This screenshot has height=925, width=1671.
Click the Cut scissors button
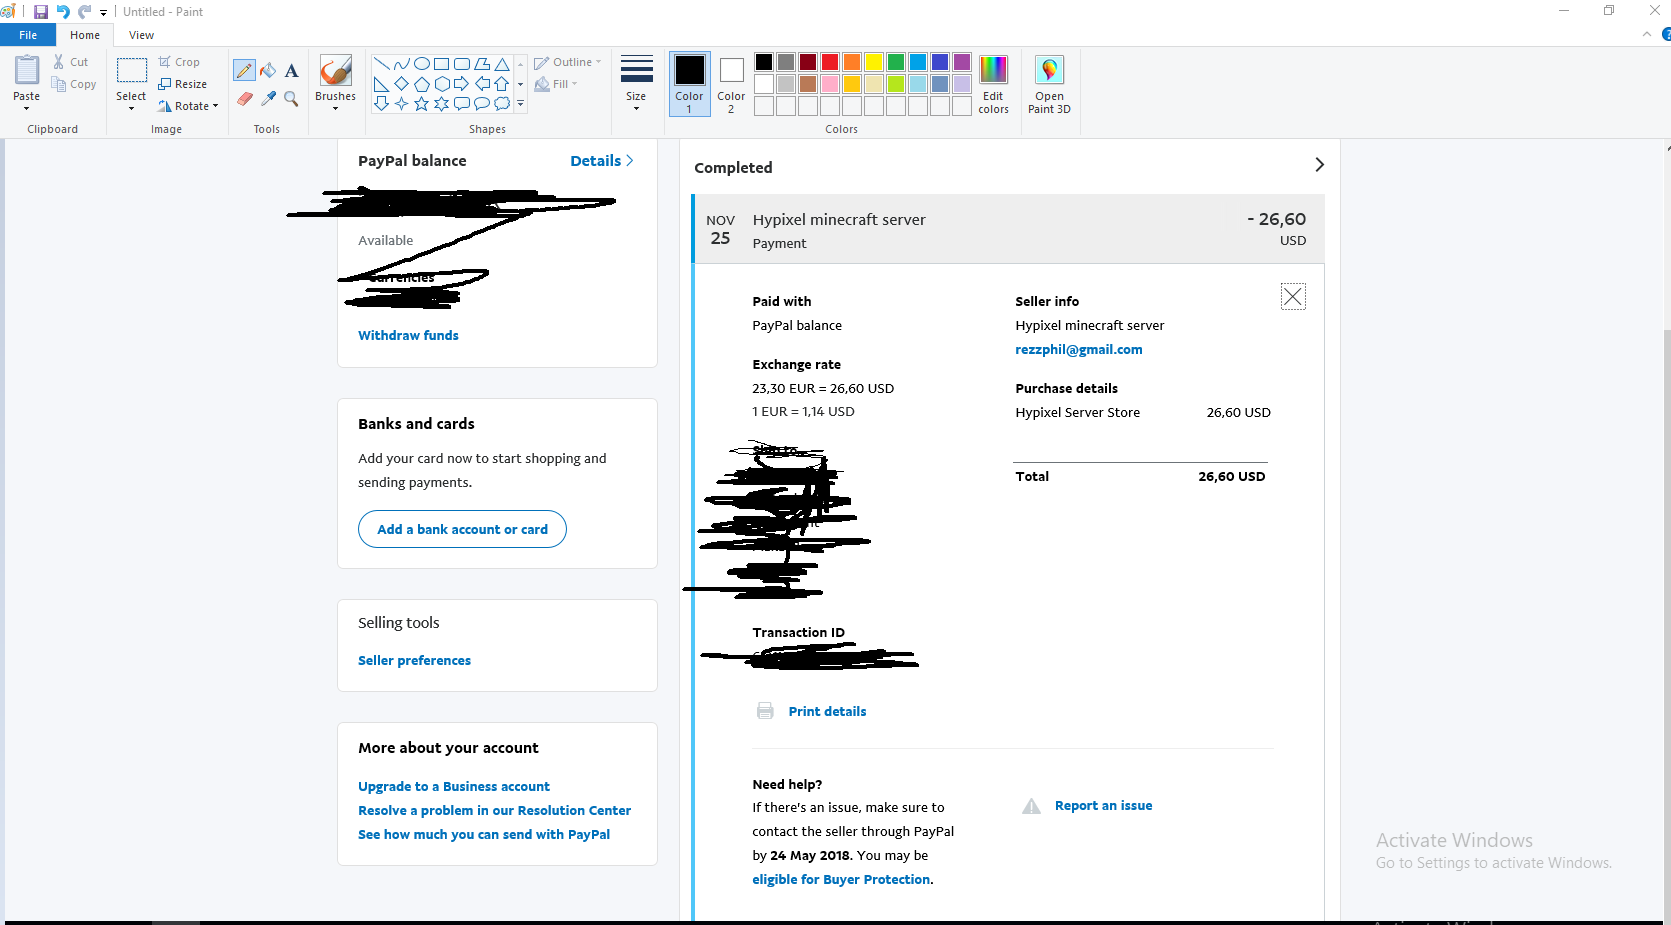[71, 62]
